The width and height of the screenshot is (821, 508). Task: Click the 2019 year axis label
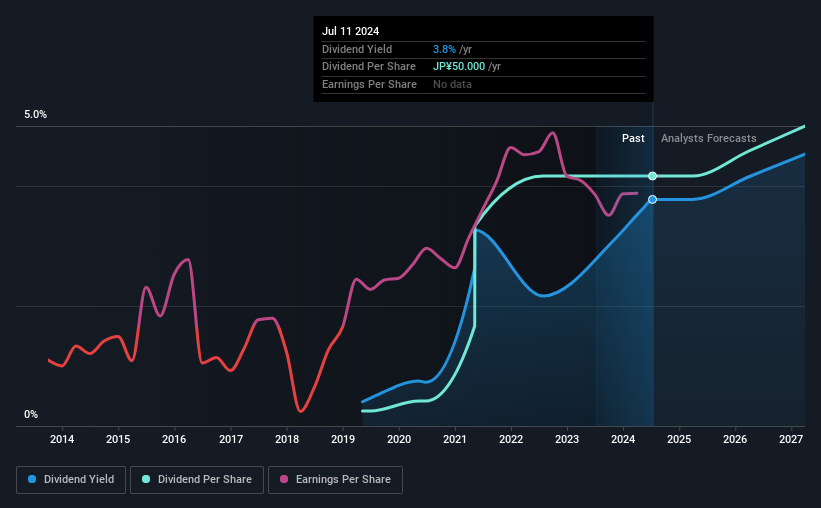pos(343,439)
